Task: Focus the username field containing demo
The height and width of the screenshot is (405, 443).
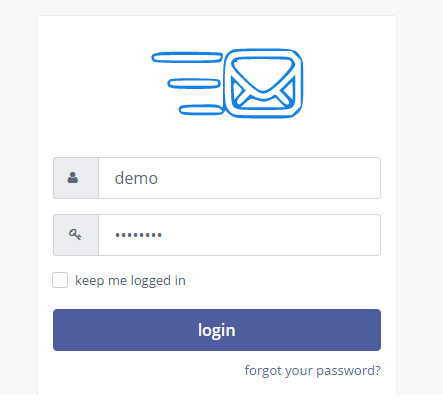Action: tap(239, 178)
